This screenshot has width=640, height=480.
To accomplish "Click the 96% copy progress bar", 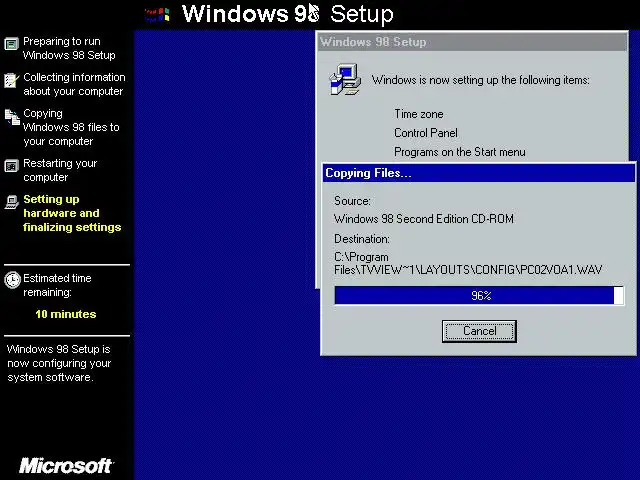I will tap(479, 296).
